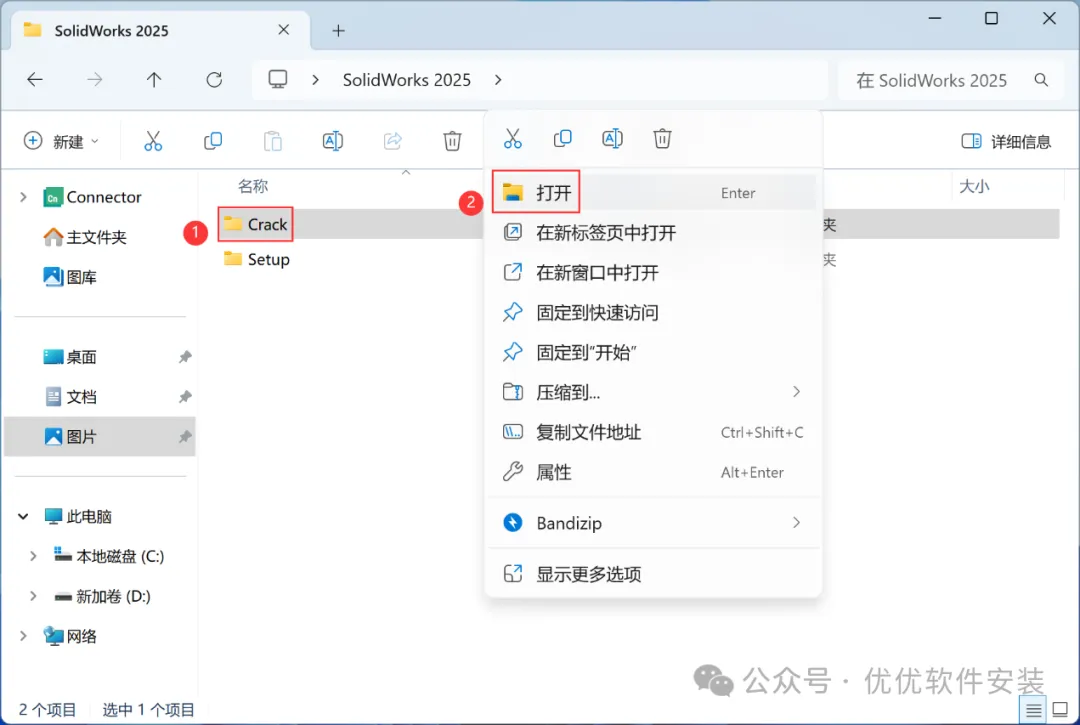This screenshot has width=1080, height=725.
Task: Click the Copy icon in the context menu
Action: 563,138
